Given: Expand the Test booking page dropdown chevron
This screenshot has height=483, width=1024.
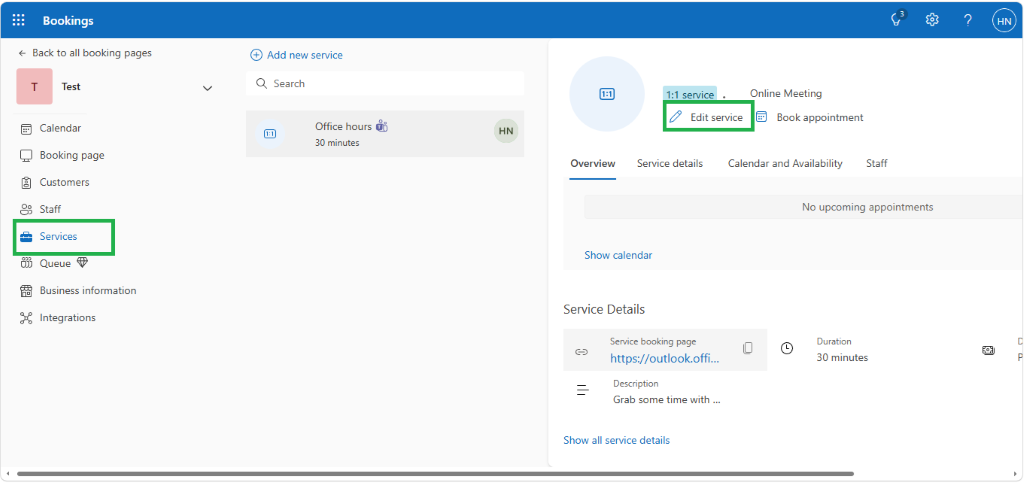Looking at the screenshot, I should [208, 88].
